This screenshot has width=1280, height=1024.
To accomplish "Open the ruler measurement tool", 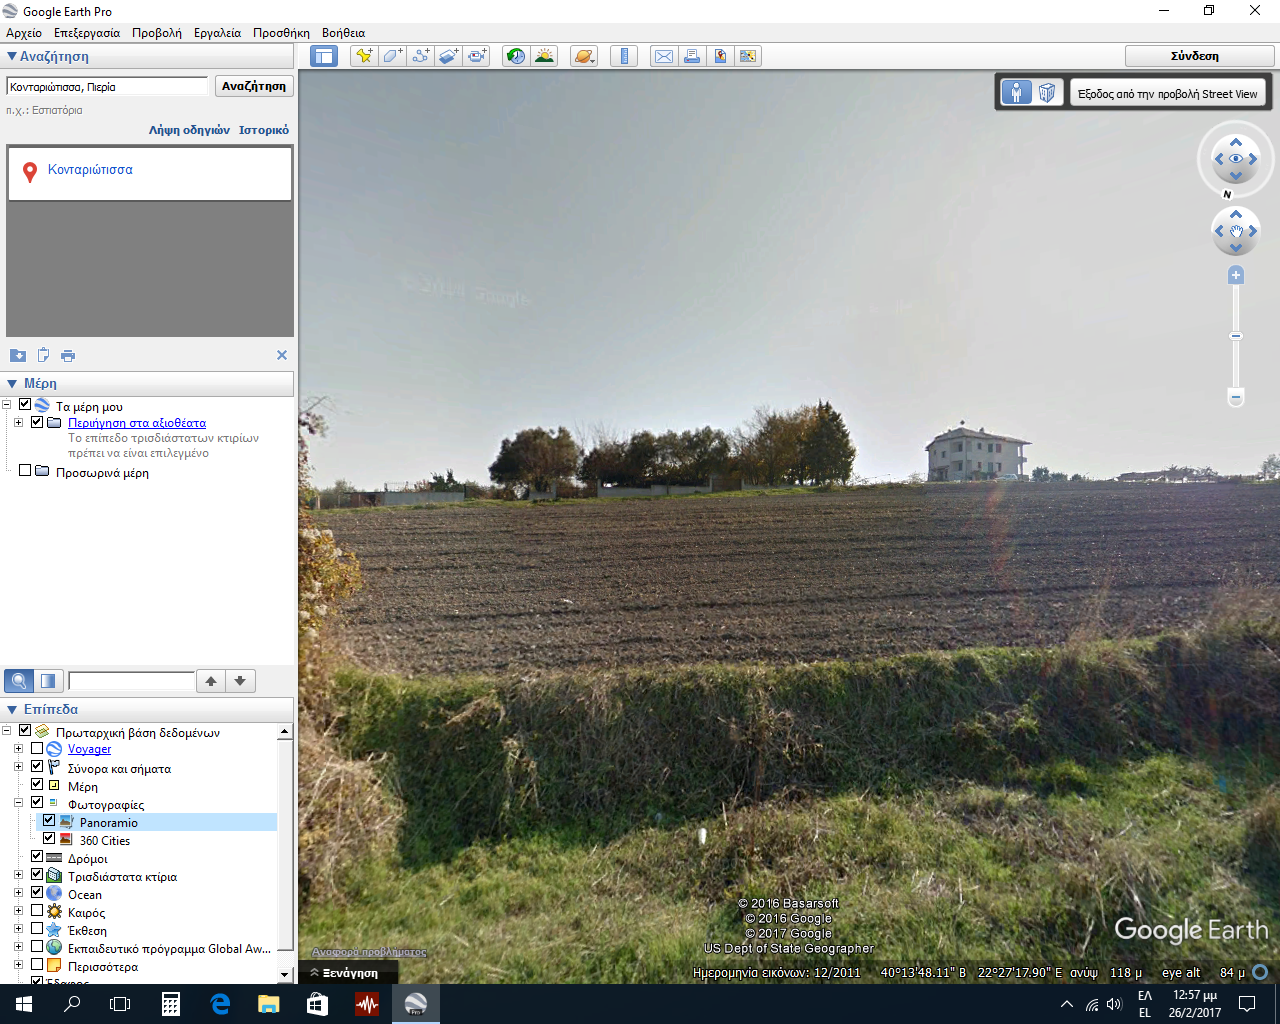I will pyautogui.click(x=624, y=56).
